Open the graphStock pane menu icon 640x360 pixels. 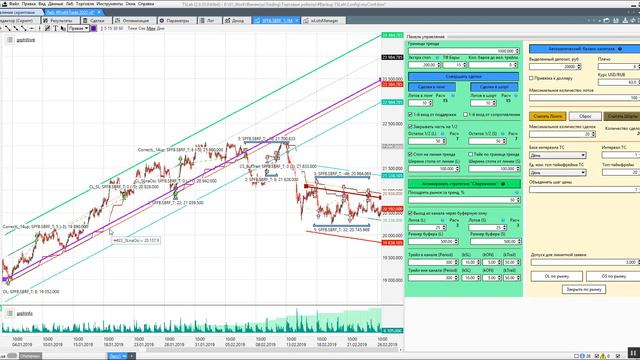(x=10, y=40)
